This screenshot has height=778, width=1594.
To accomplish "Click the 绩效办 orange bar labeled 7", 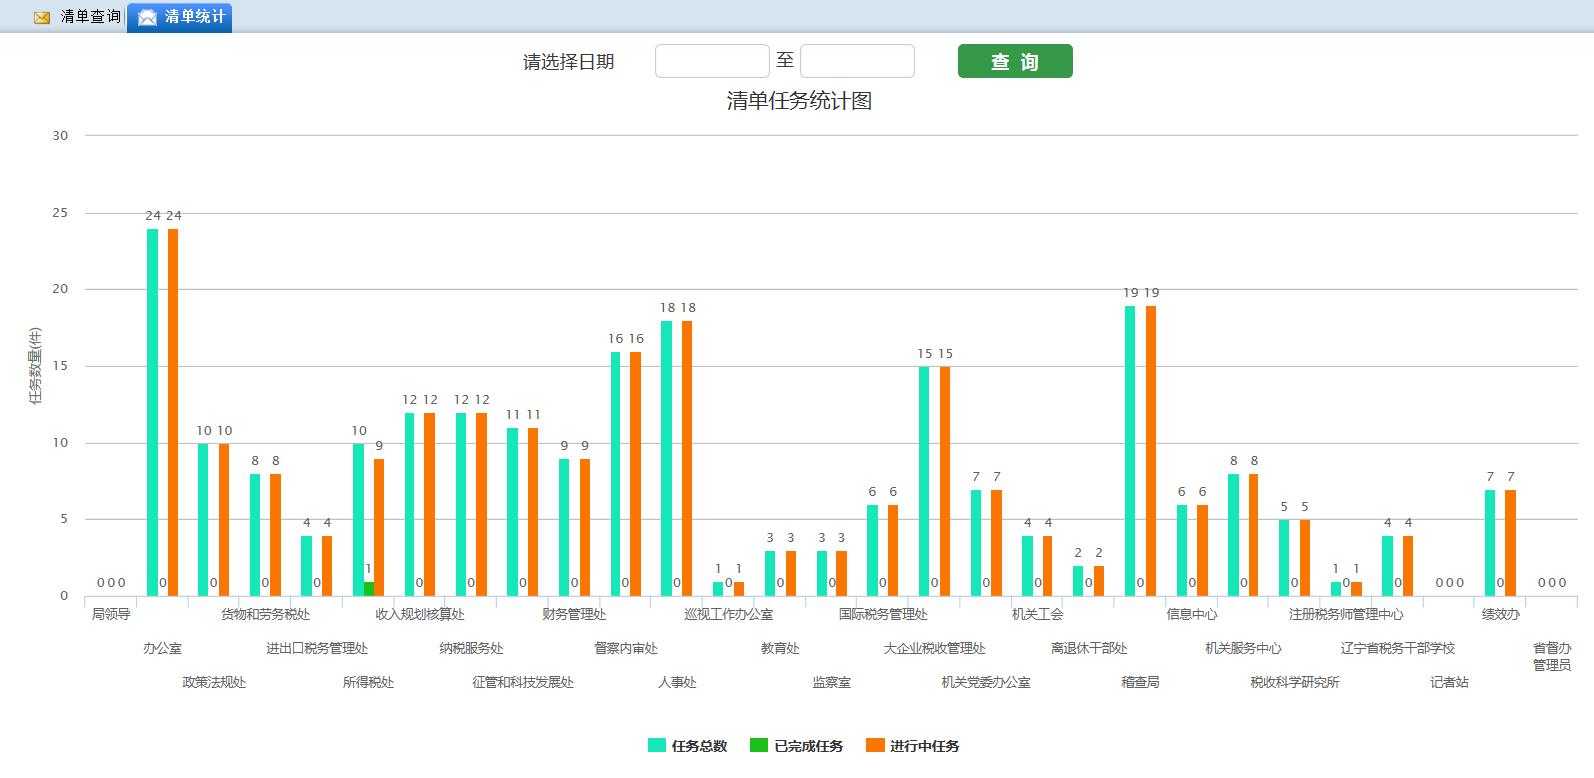I will (x=1510, y=543).
